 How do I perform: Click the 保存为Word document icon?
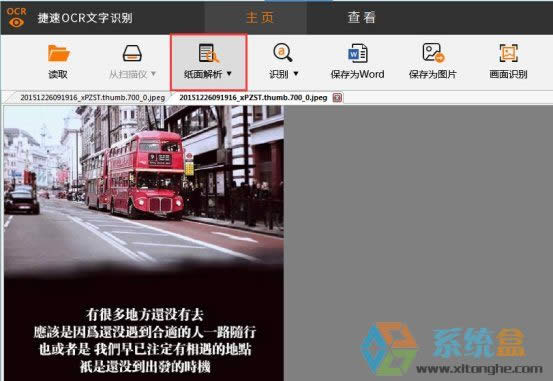[x=358, y=53]
